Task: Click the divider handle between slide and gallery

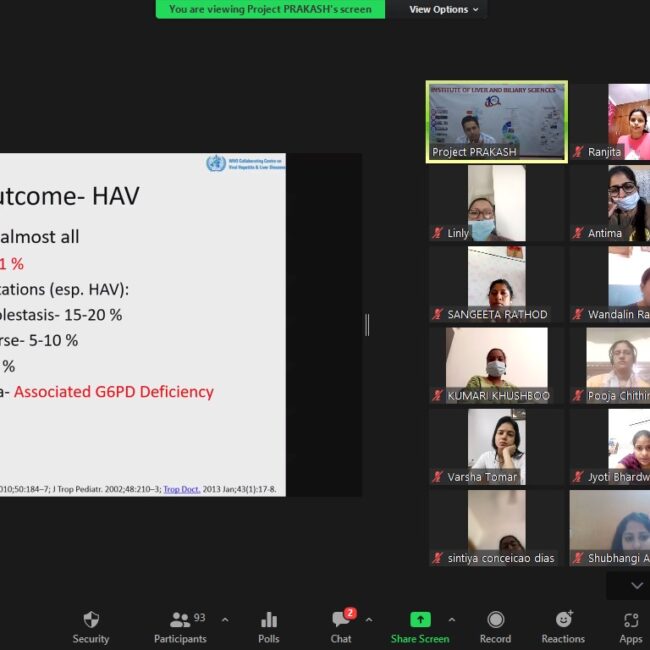Action: click(367, 324)
